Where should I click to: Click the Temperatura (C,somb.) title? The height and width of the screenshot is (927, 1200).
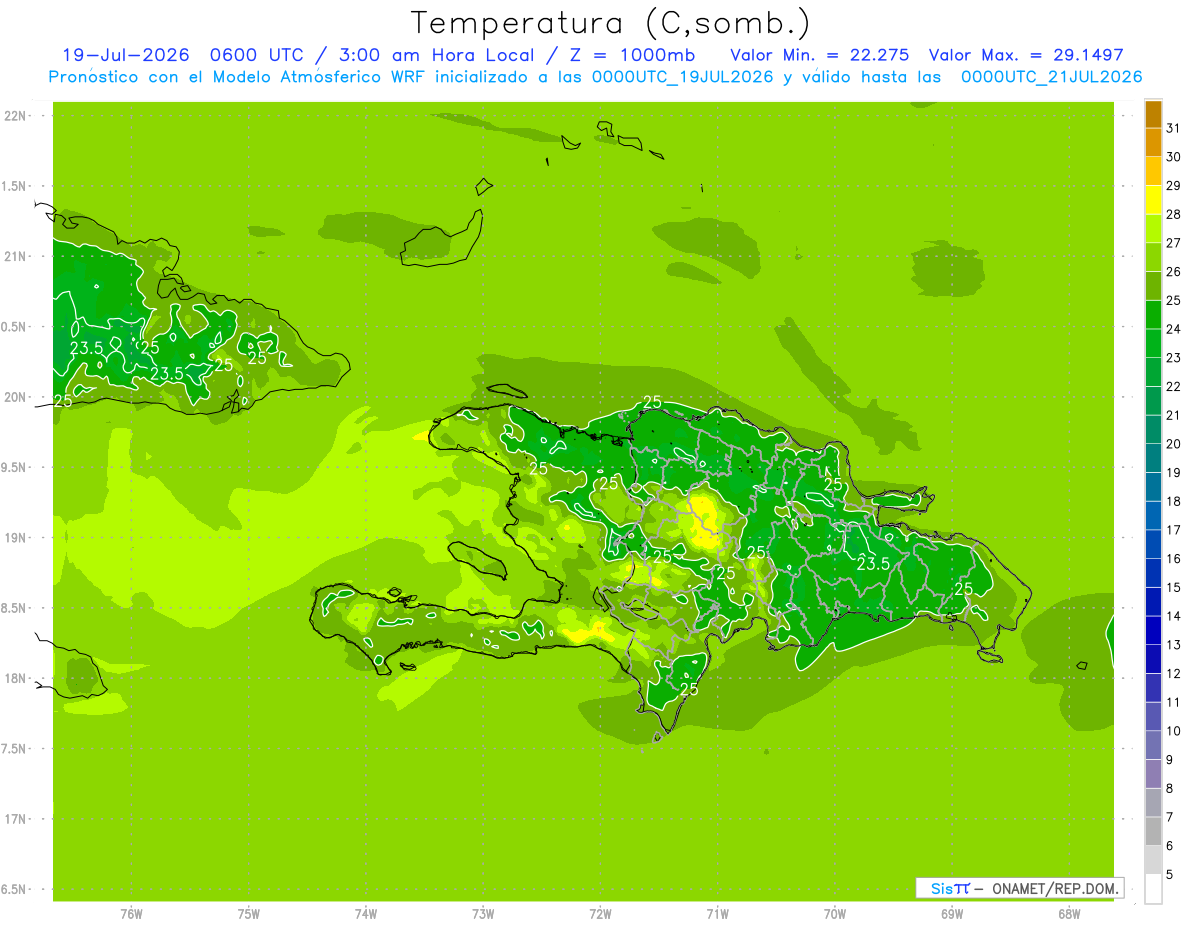(611, 23)
